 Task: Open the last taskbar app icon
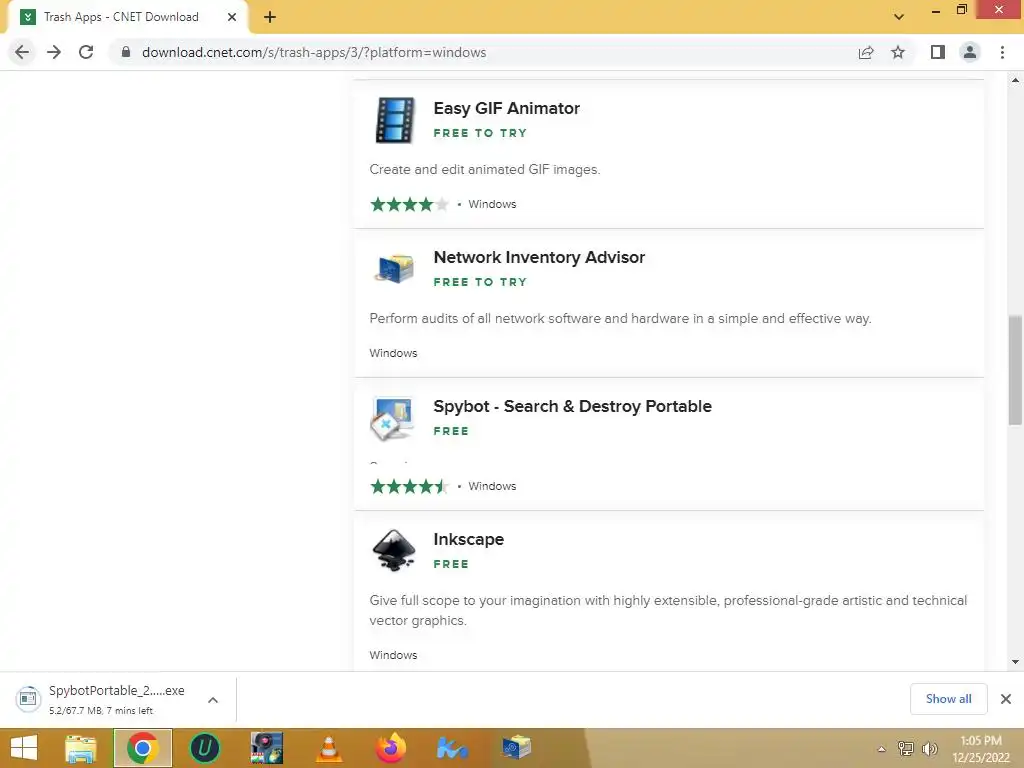[516, 748]
